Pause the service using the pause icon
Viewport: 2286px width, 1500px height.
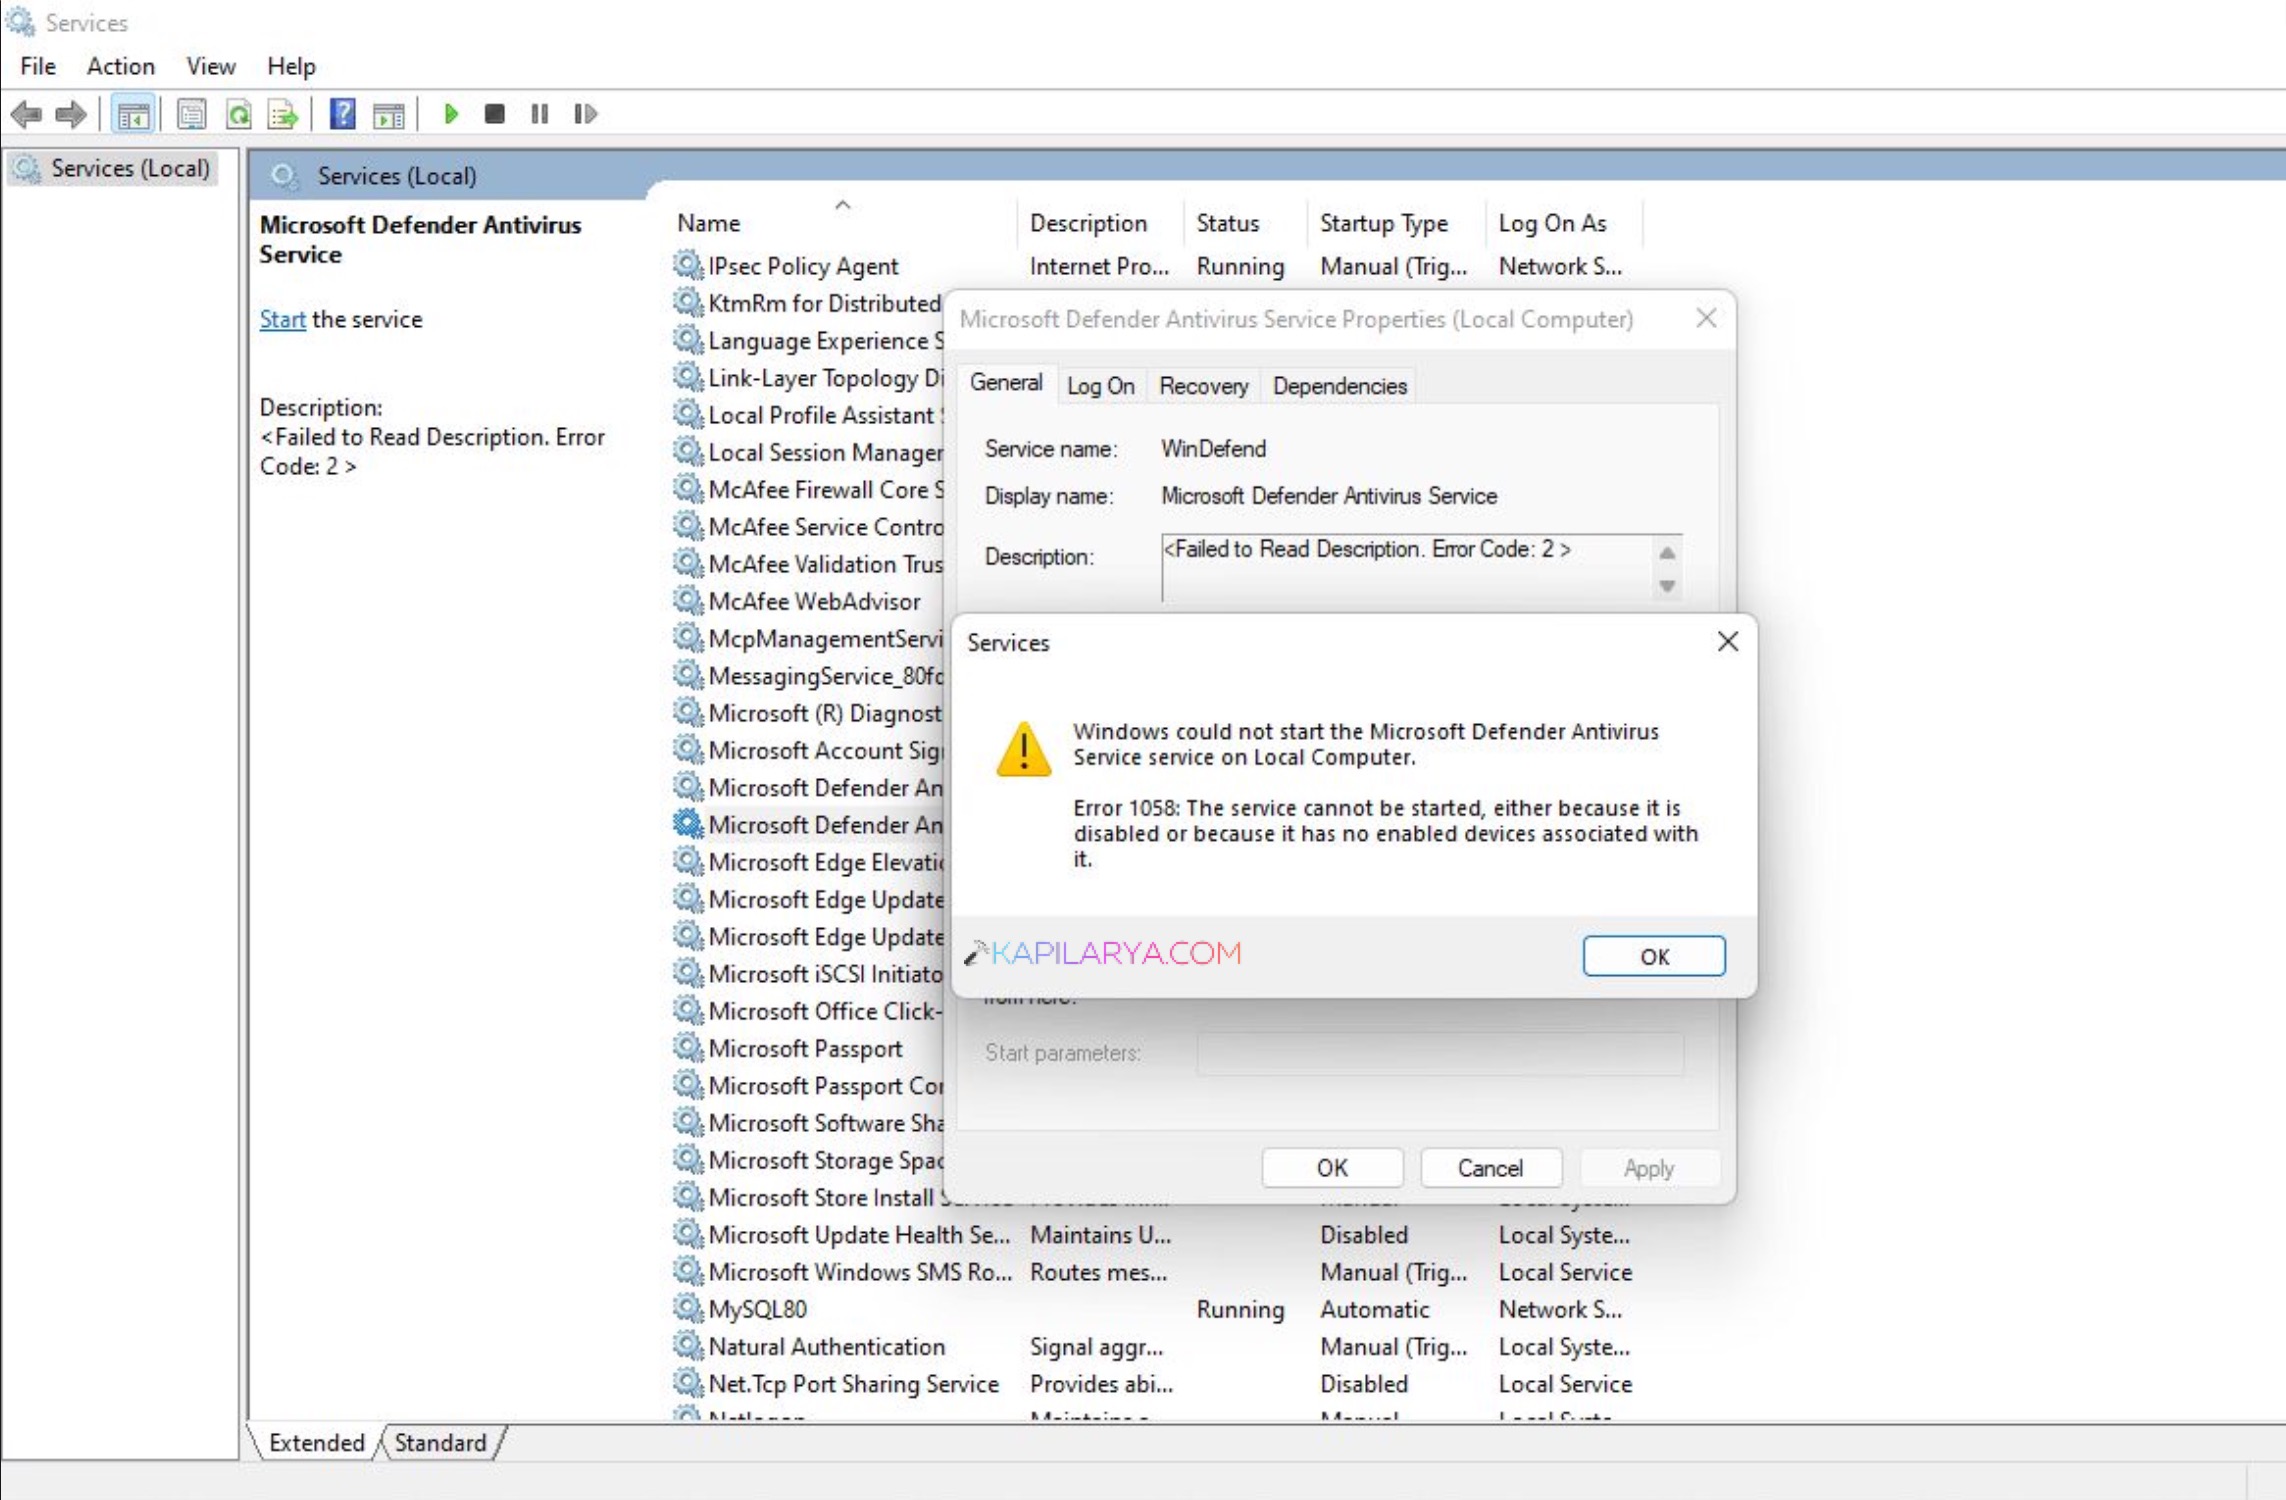(x=539, y=114)
